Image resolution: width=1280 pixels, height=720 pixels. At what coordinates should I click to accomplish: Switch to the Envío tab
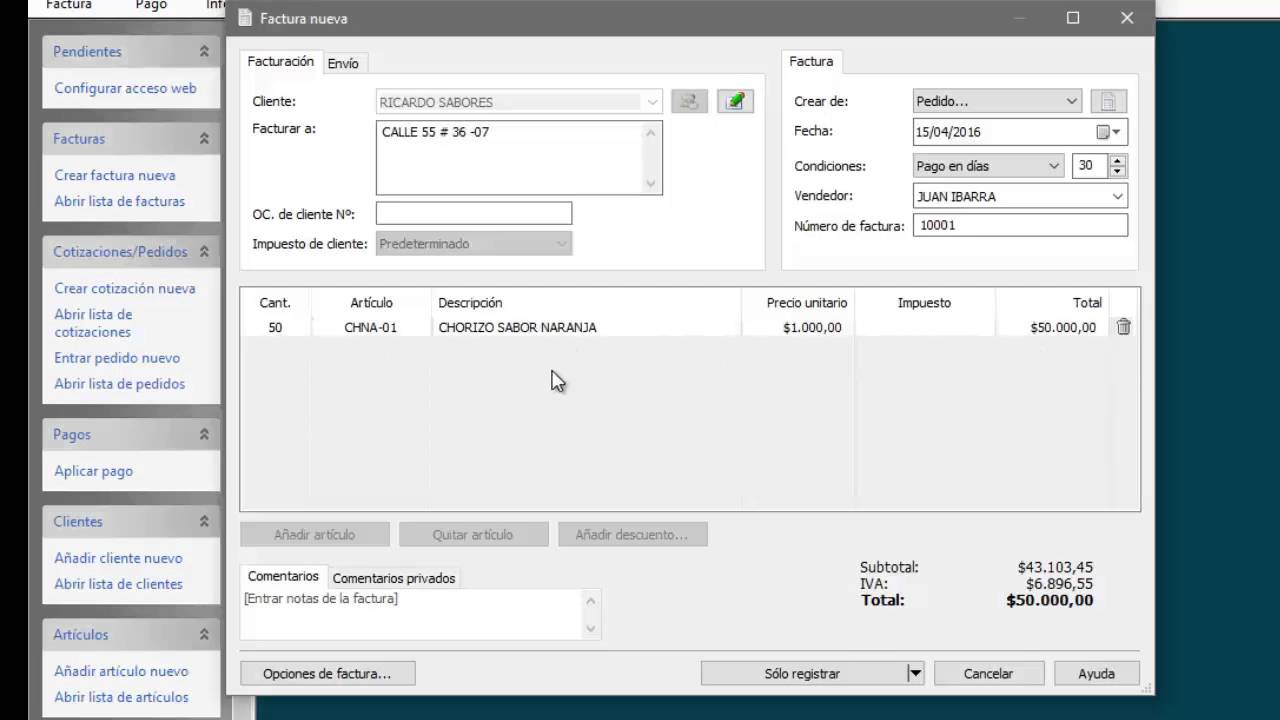pos(343,63)
